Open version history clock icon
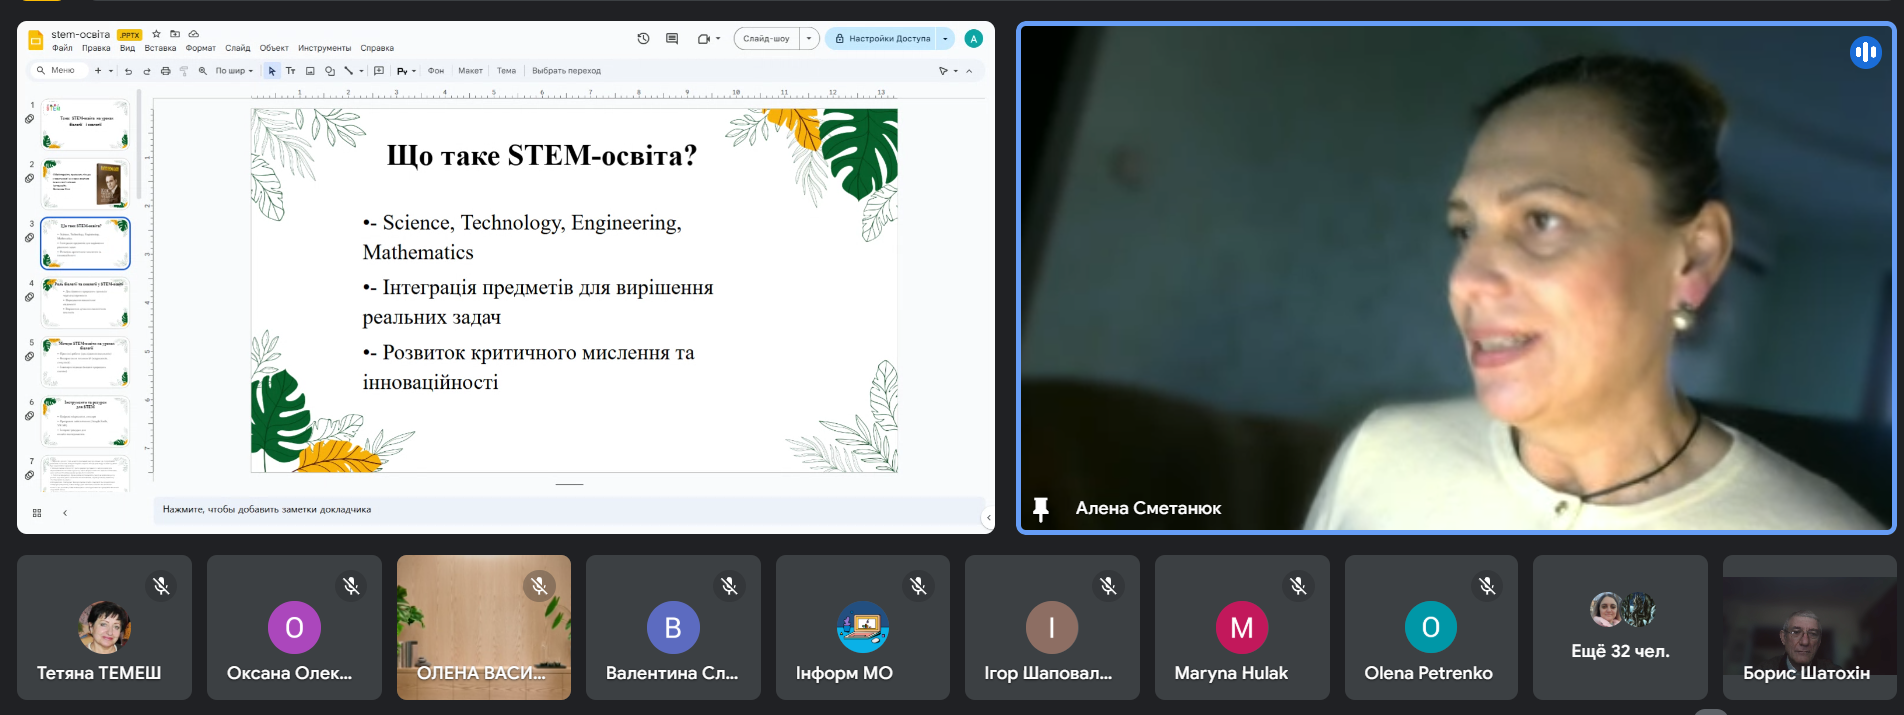 pyautogui.click(x=643, y=39)
